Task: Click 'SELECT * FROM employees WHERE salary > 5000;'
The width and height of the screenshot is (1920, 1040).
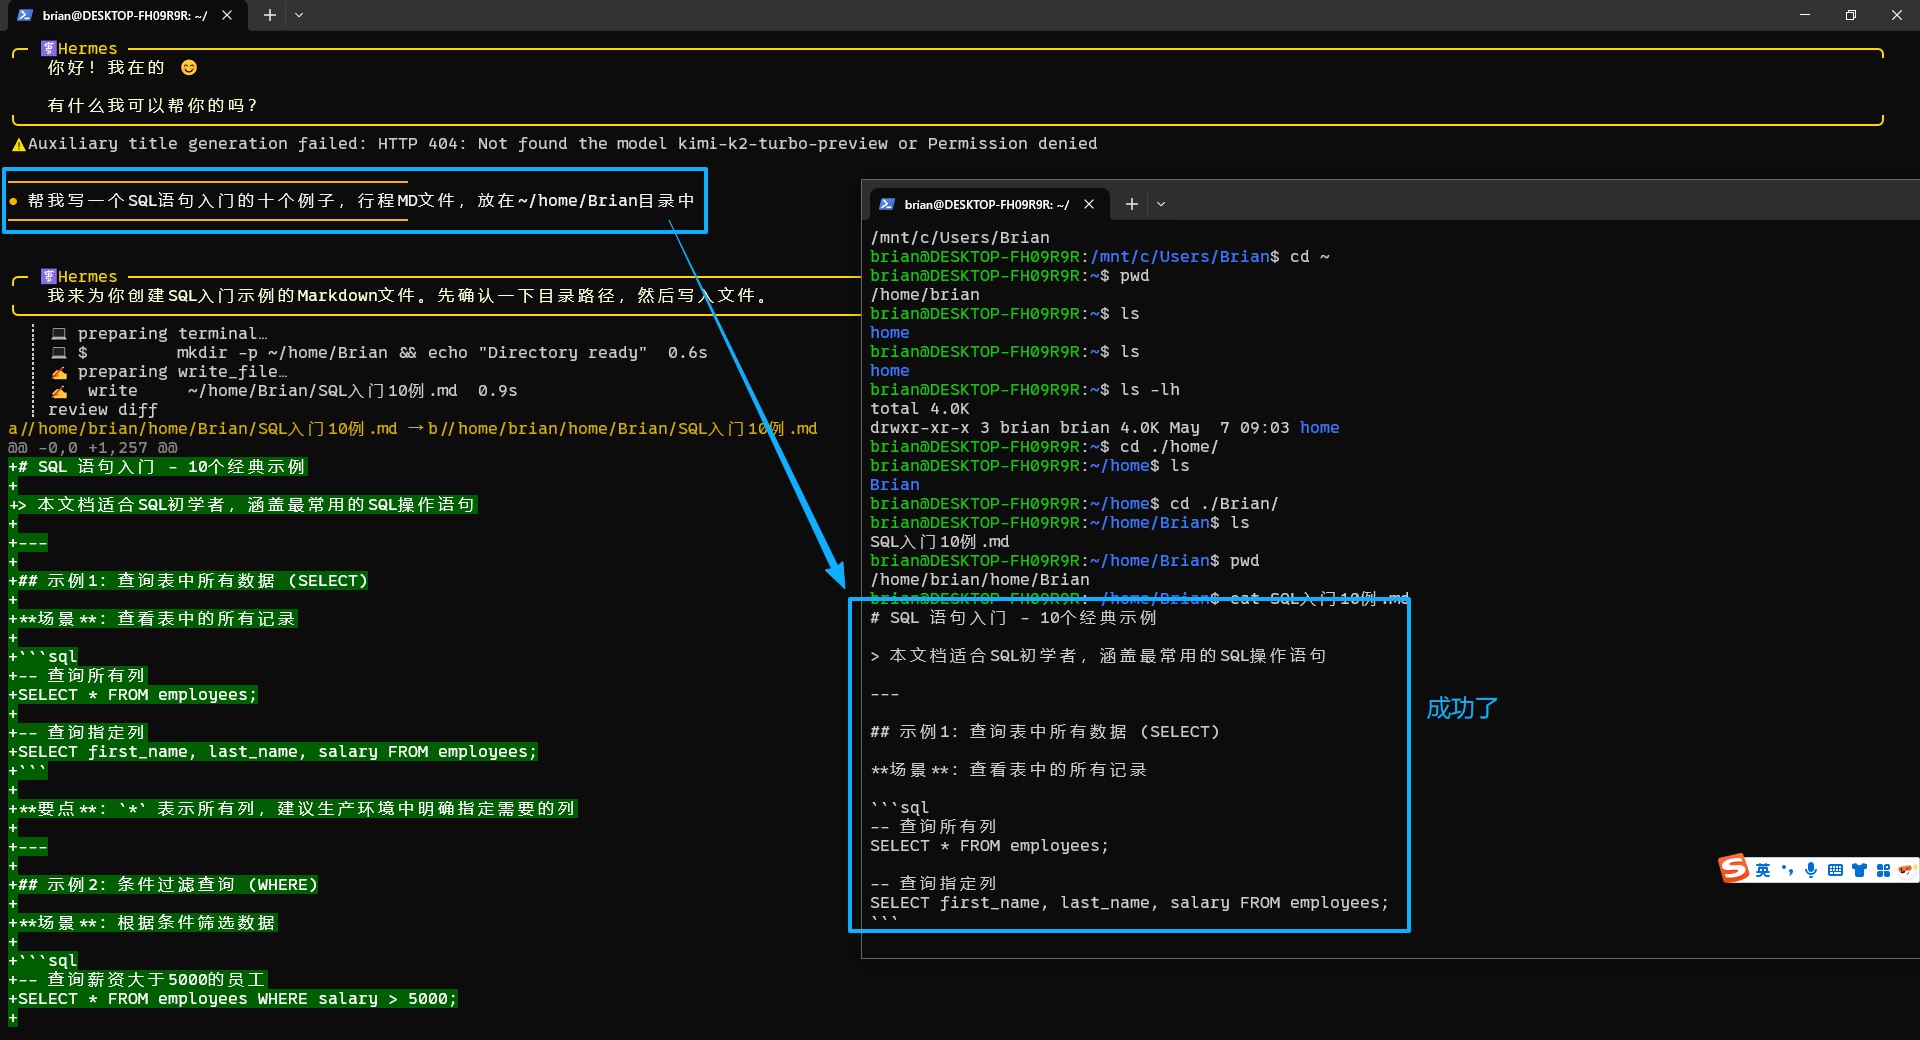Action: pos(238,999)
